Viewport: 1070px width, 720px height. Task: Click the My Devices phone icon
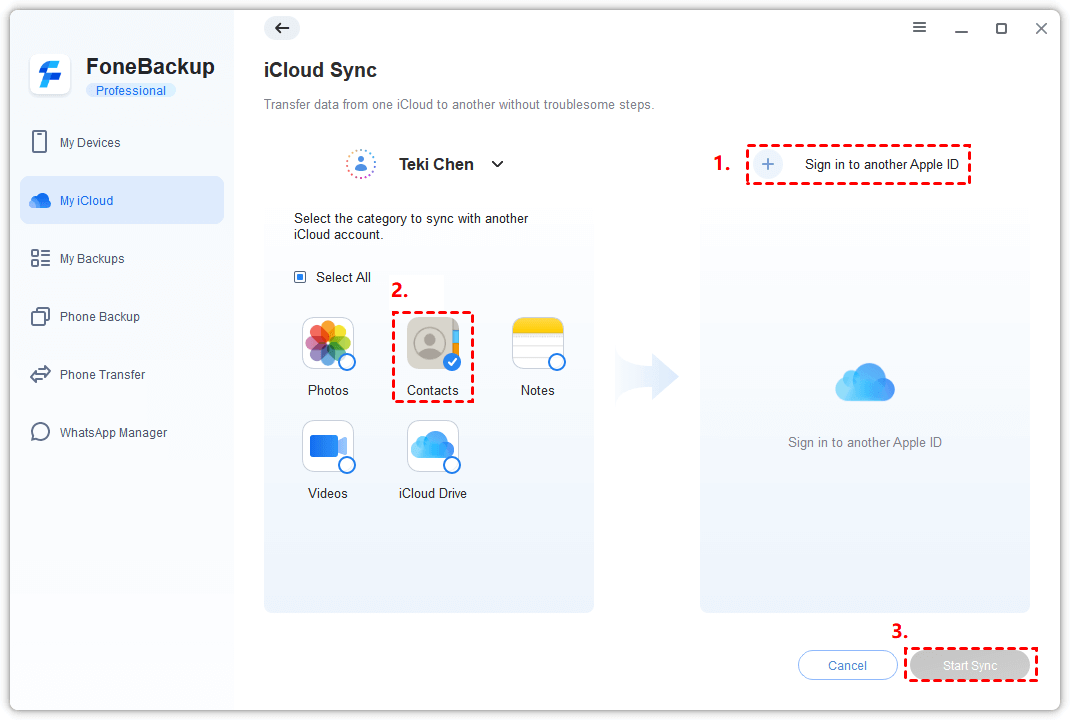[40, 142]
